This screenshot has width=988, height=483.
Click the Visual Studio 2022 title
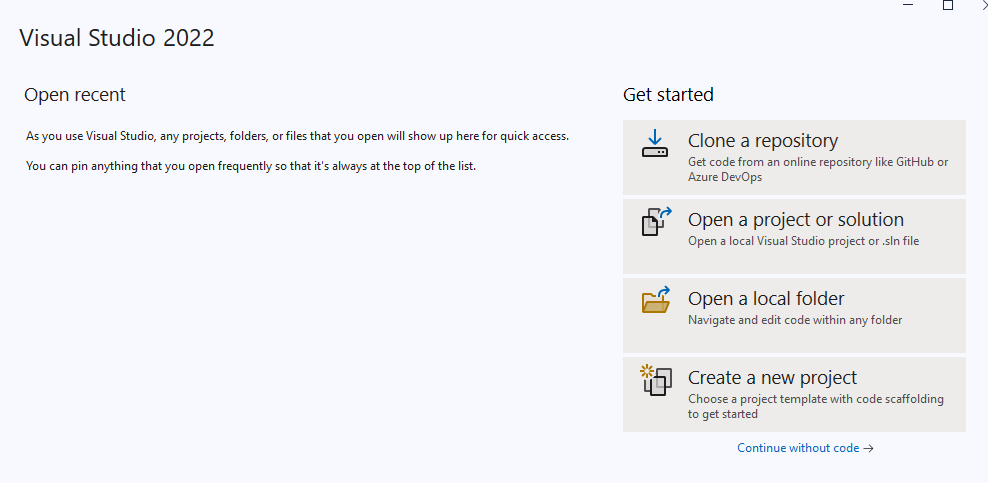tap(117, 38)
